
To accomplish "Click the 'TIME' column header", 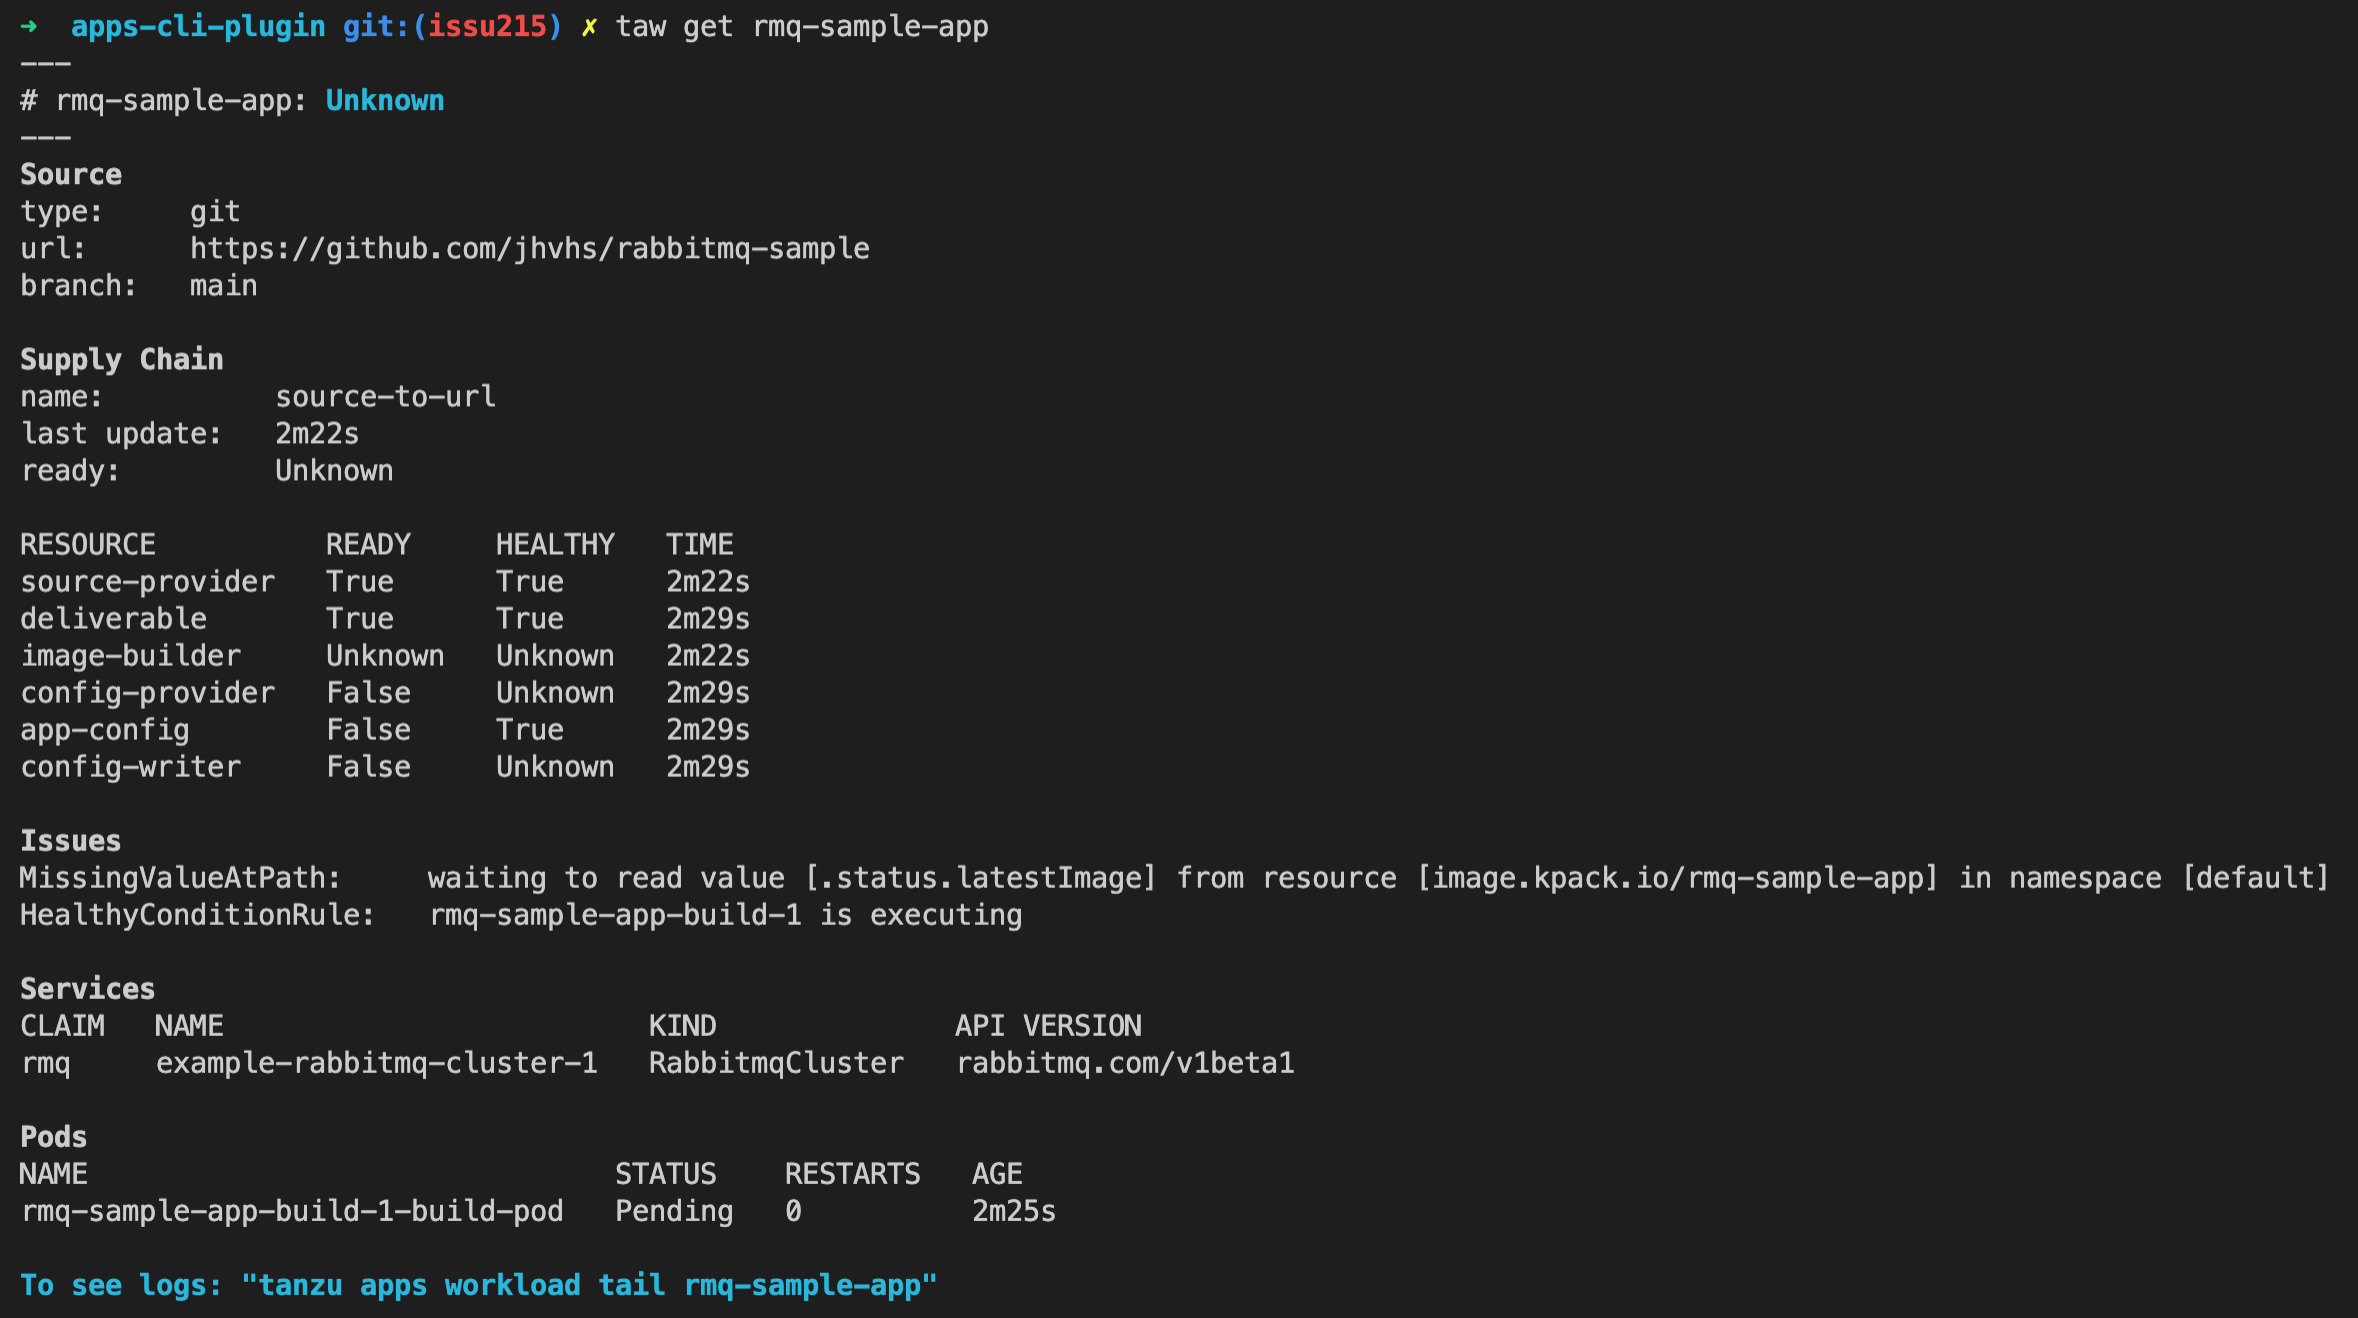I will (x=700, y=545).
